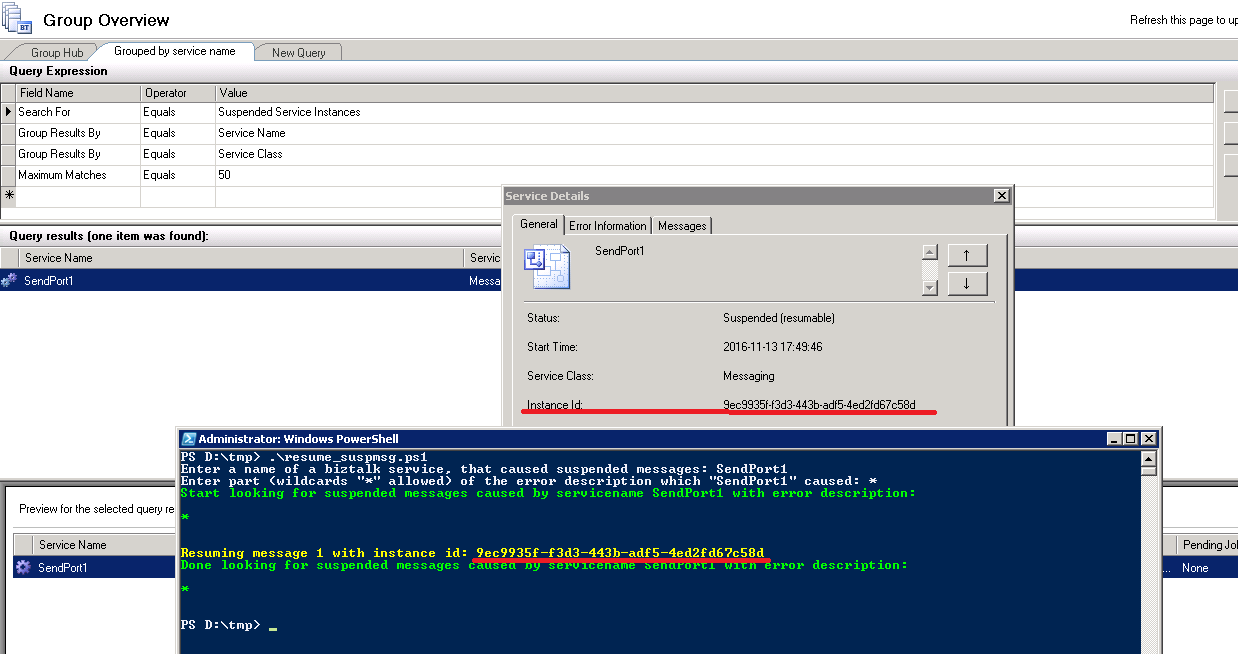Select the General tab in Service Details
The image size is (1238, 654).
click(539, 224)
